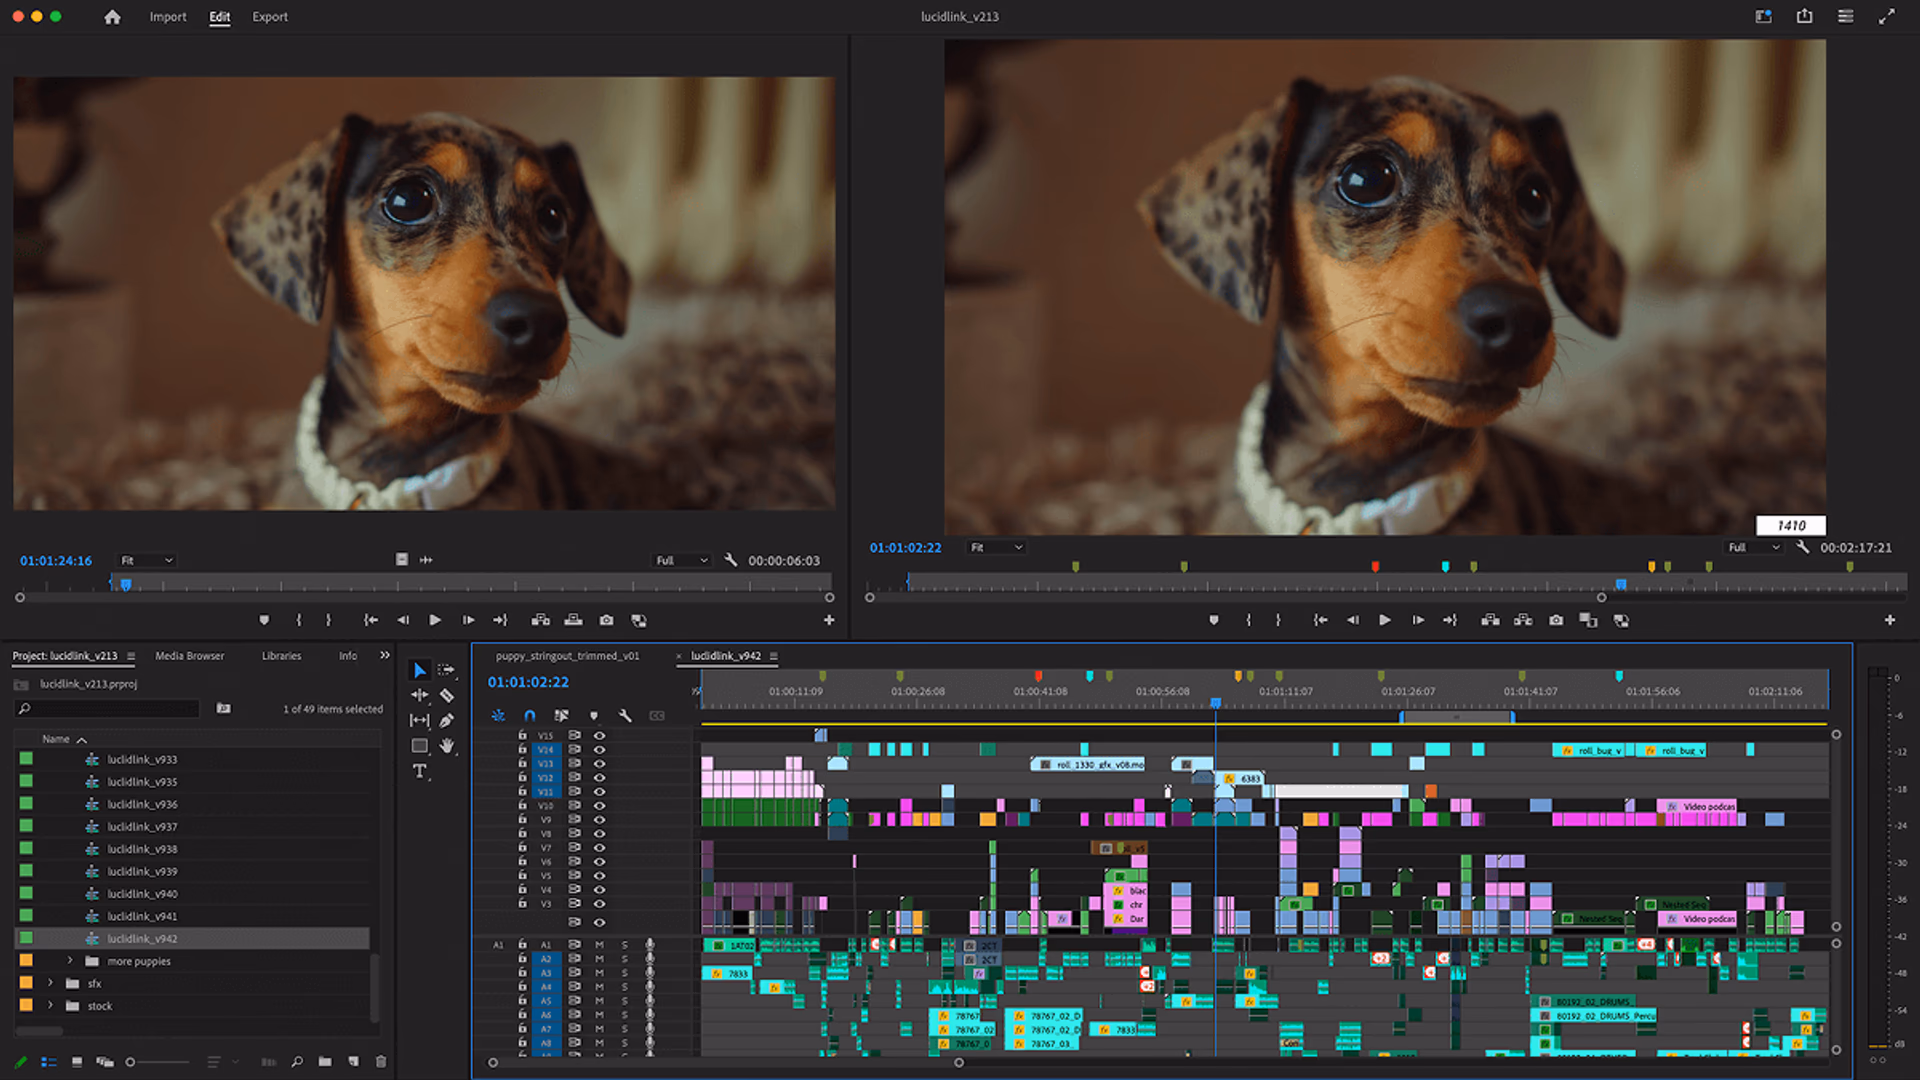Select the Type tool
1920x1080 pixels.
(417, 771)
